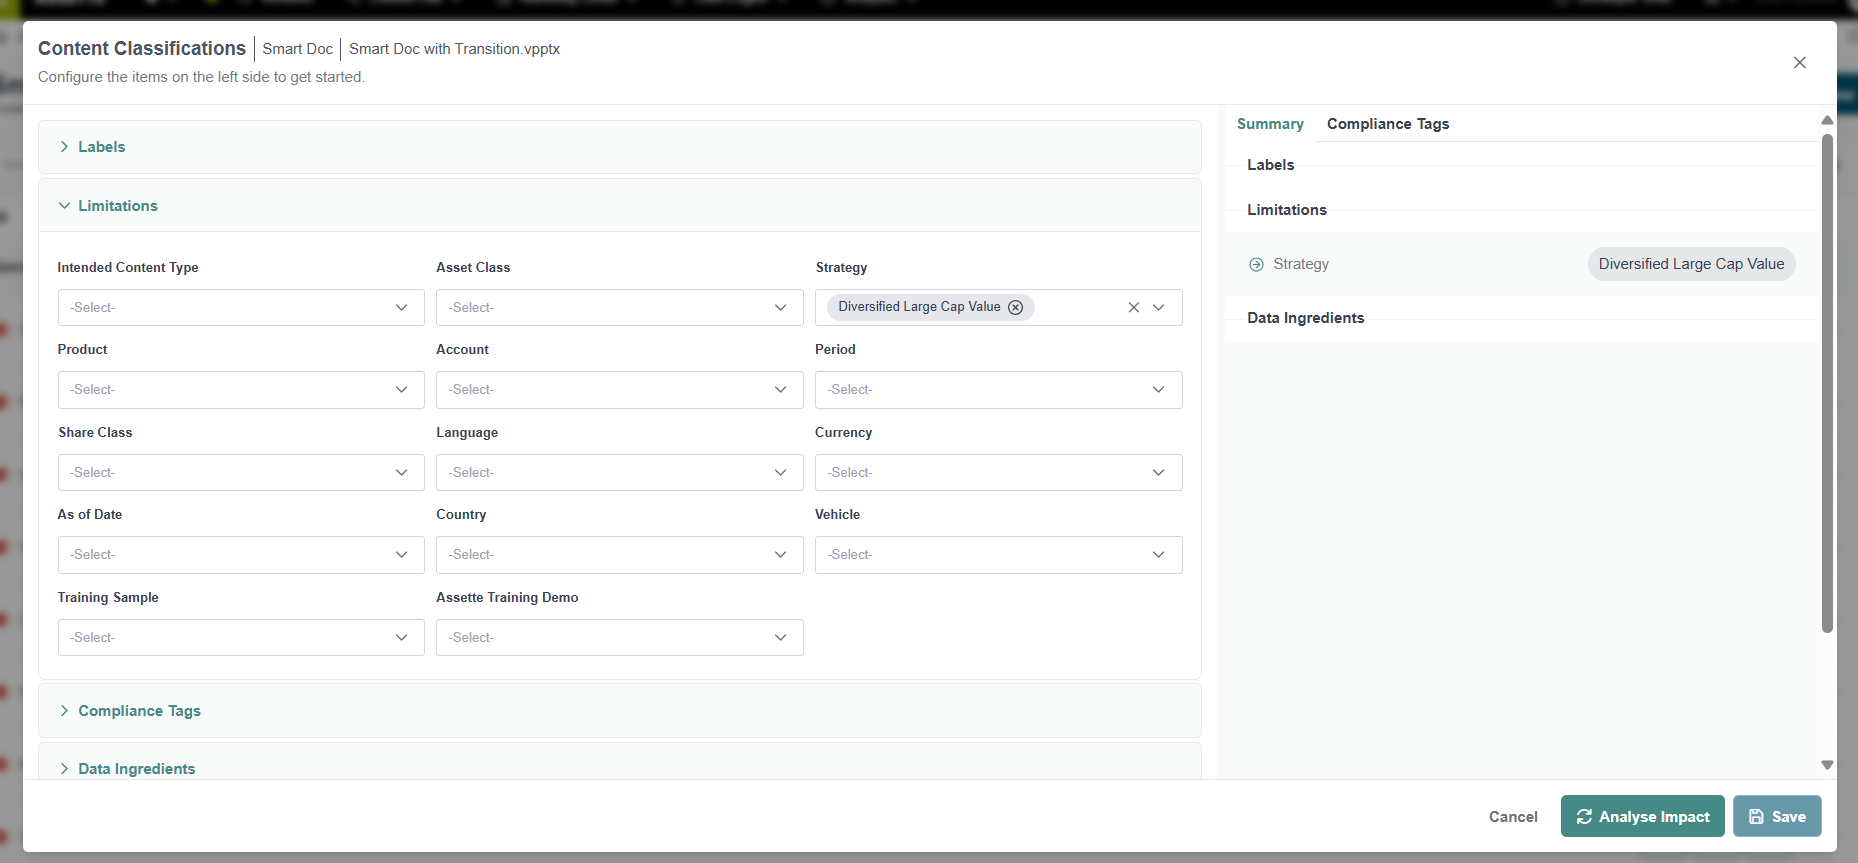
Task: Clear all Strategy selections
Action: click(1133, 307)
